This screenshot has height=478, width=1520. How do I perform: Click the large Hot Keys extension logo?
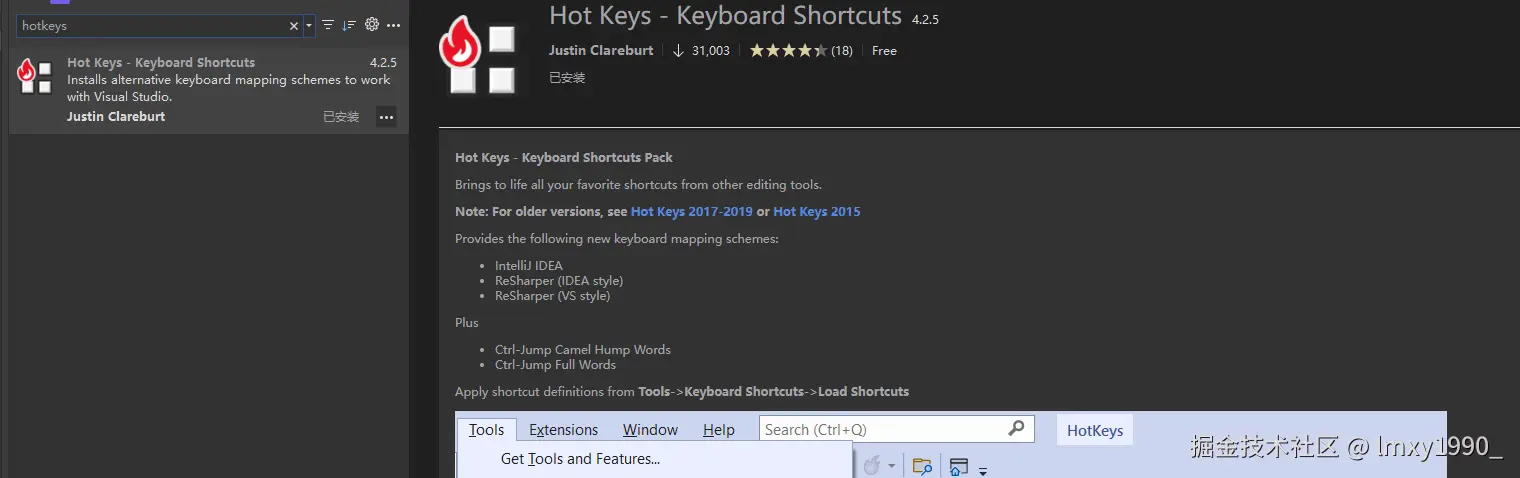pyautogui.click(x=477, y=55)
